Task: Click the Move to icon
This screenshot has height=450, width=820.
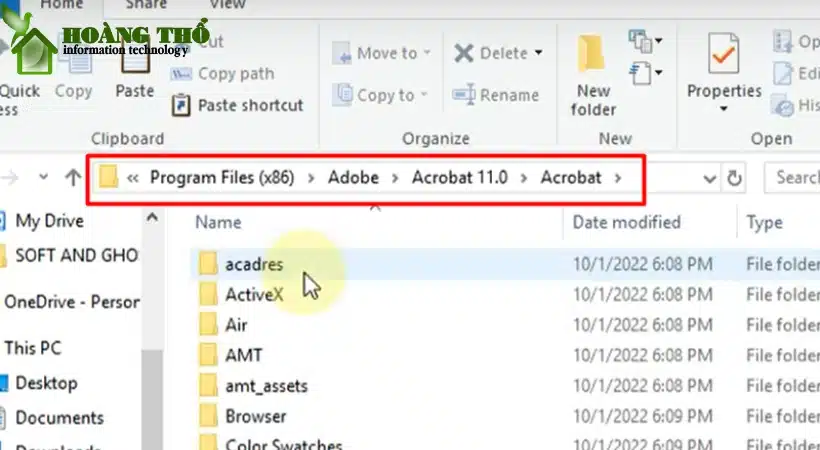Action: click(x=342, y=53)
